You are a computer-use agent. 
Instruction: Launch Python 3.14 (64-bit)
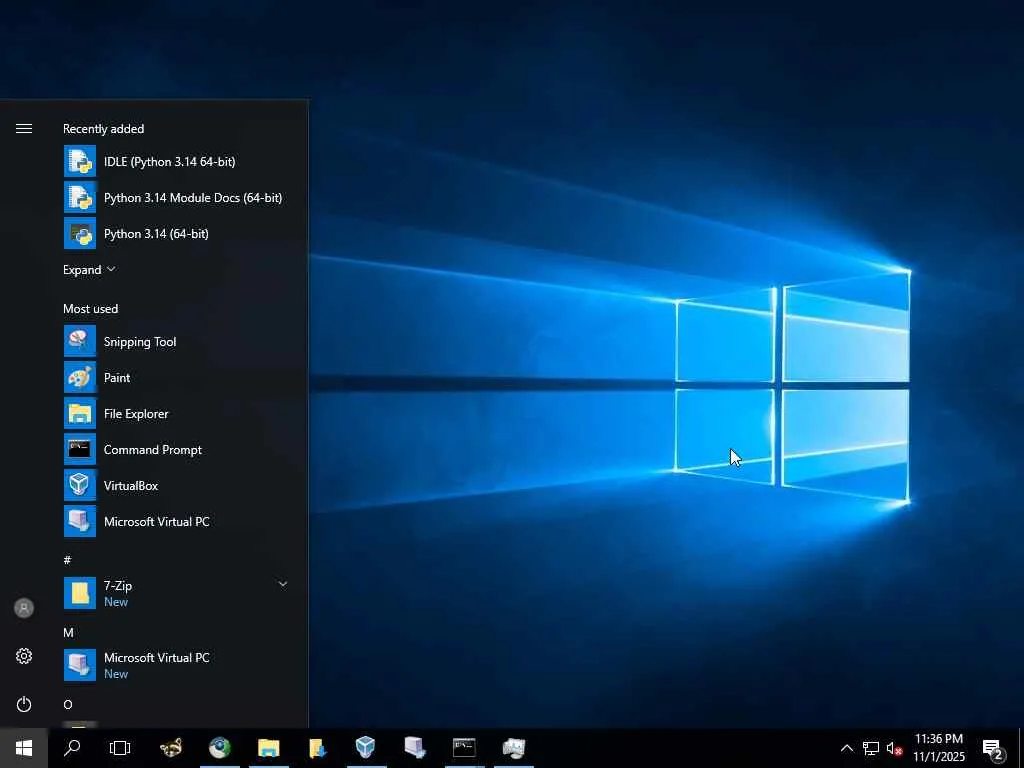click(177, 233)
